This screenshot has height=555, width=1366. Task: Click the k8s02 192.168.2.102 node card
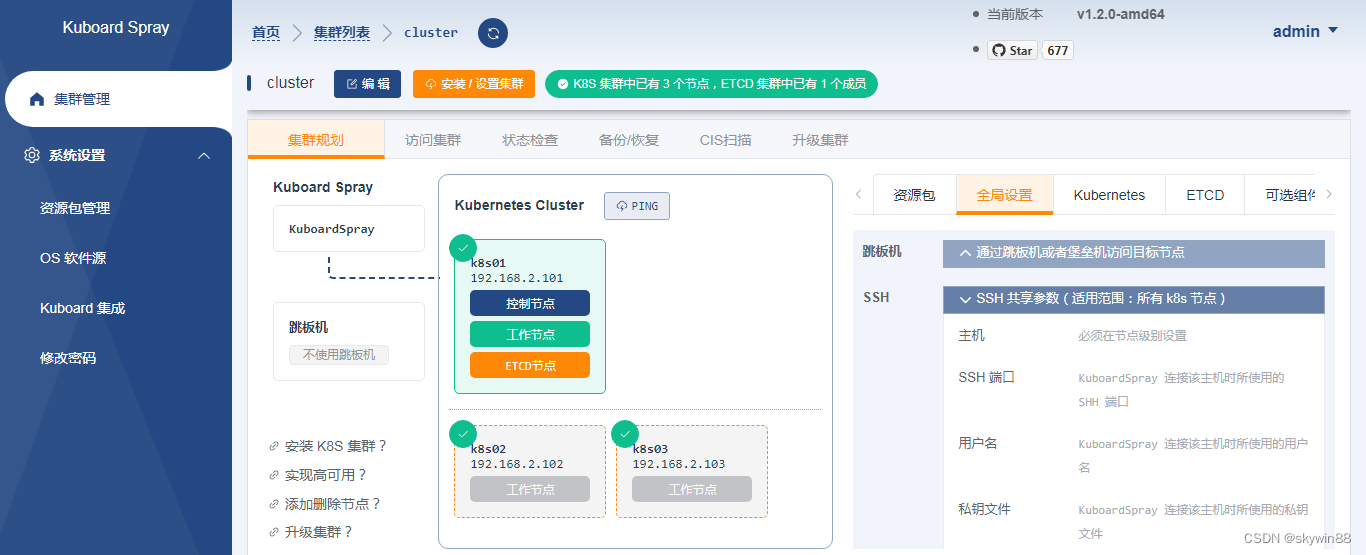pyautogui.click(x=530, y=471)
